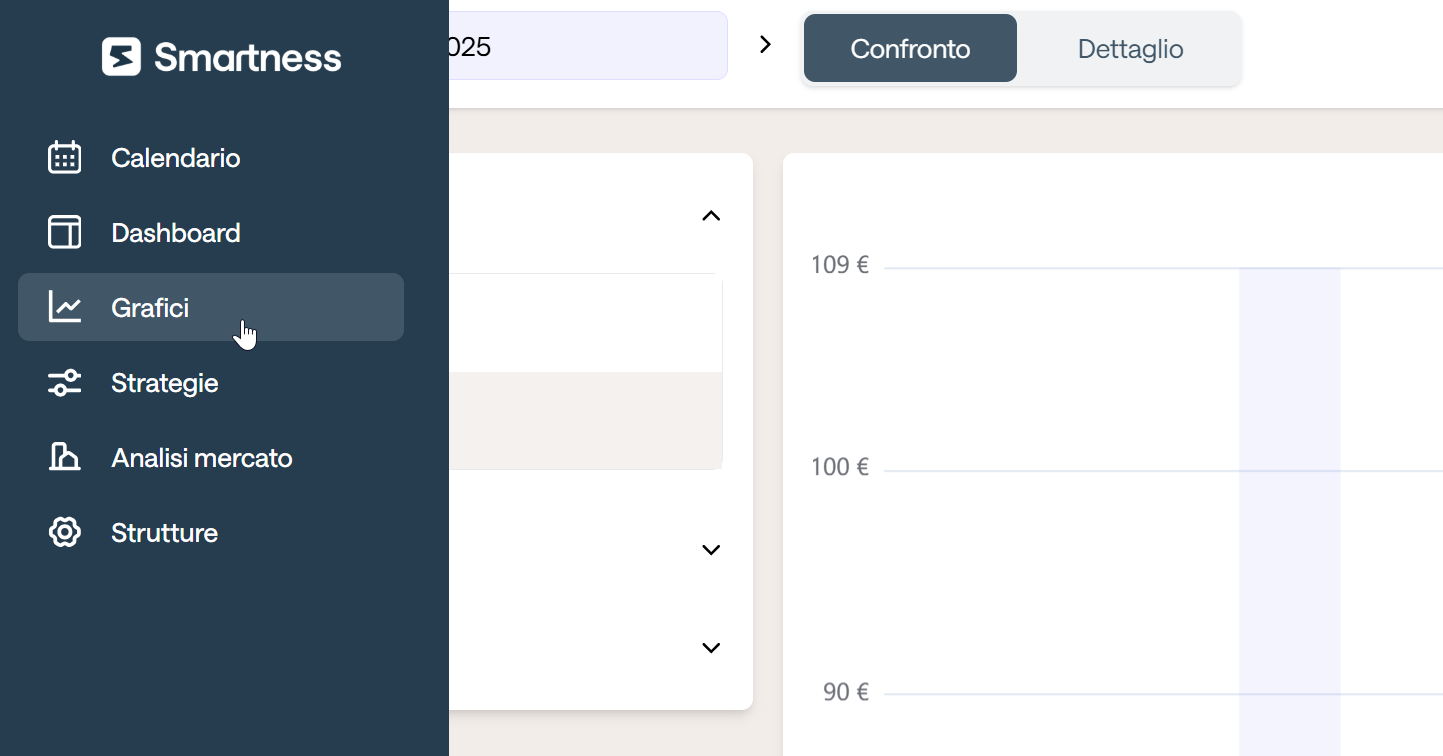Open the Strategie page
The image size is (1443, 756).
(x=211, y=383)
